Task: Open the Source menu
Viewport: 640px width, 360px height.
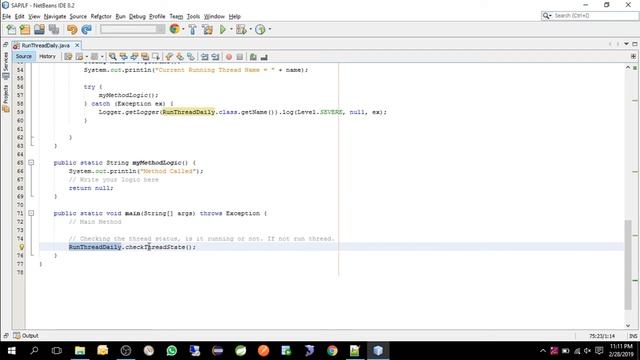Action: [78, 16]
